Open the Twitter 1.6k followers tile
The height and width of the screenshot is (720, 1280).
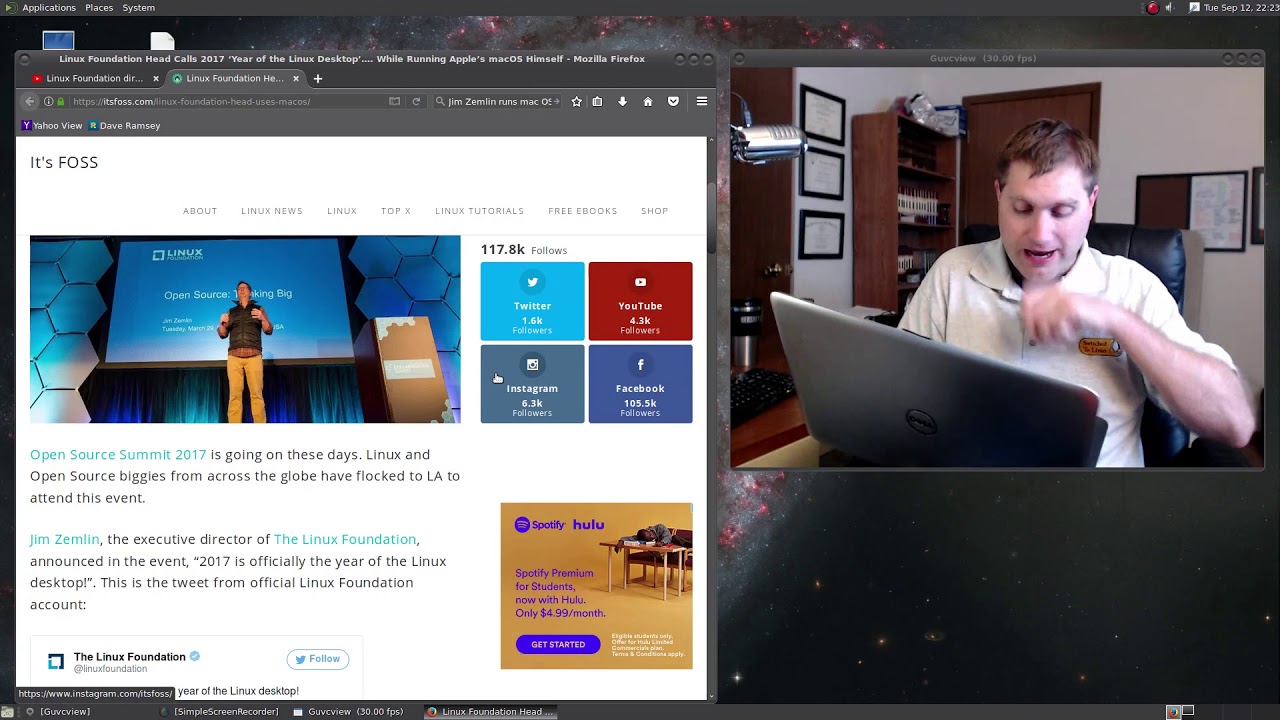point(532,301)
